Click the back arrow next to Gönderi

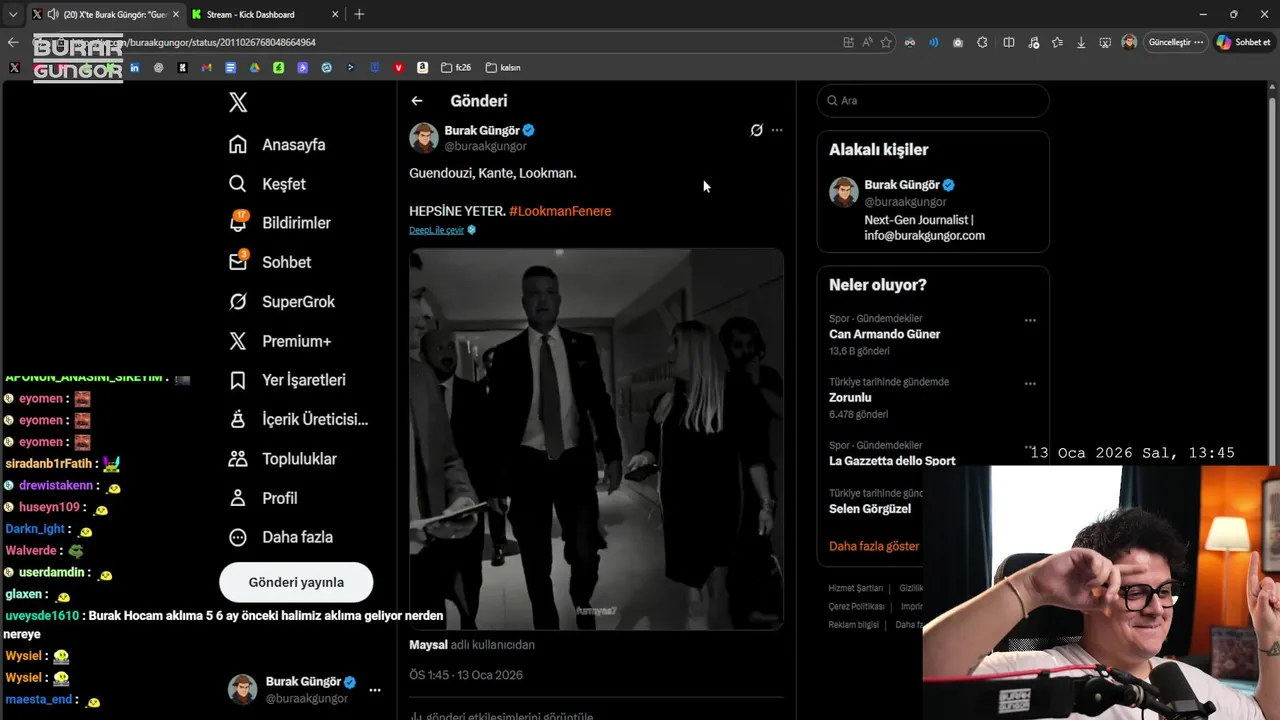(417, 101)
